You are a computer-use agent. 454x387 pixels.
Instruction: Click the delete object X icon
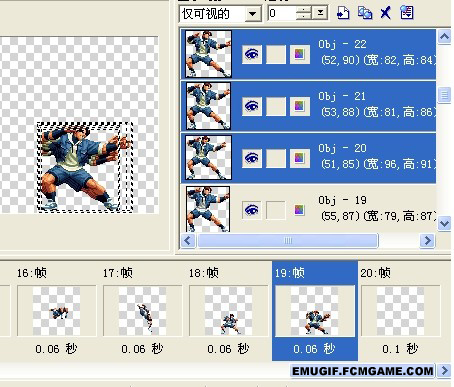(386, 13)
